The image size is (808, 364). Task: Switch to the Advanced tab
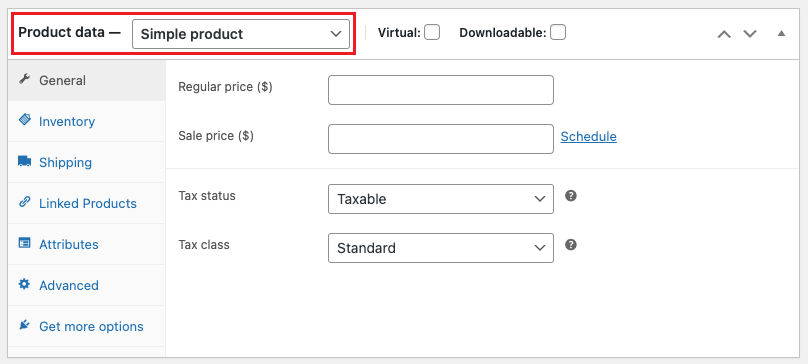pos(87,285)
